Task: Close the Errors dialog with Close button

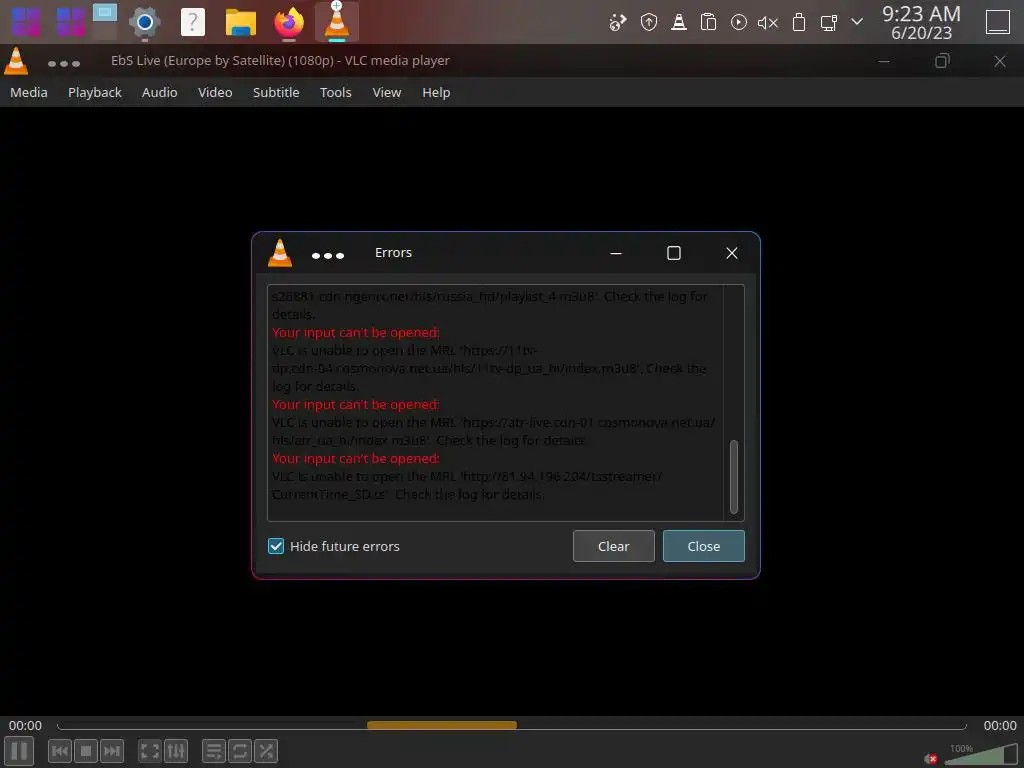Action: click(703, 546)
